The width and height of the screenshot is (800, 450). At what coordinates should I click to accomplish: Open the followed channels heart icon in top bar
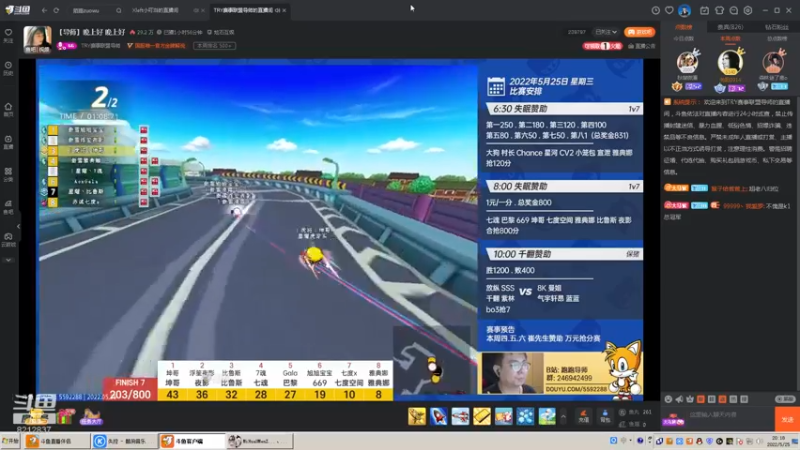click(x=669, y=10)
